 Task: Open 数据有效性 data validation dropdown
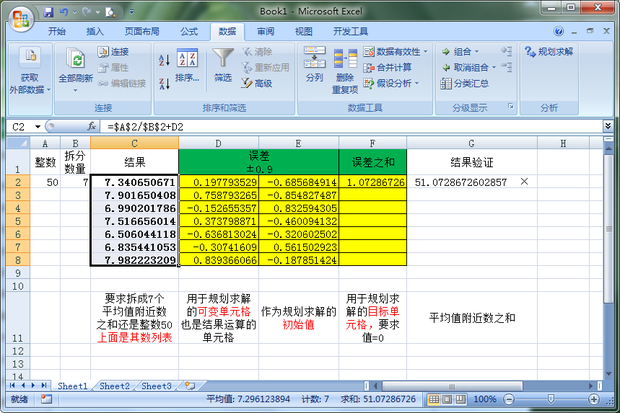pos(395,52)
